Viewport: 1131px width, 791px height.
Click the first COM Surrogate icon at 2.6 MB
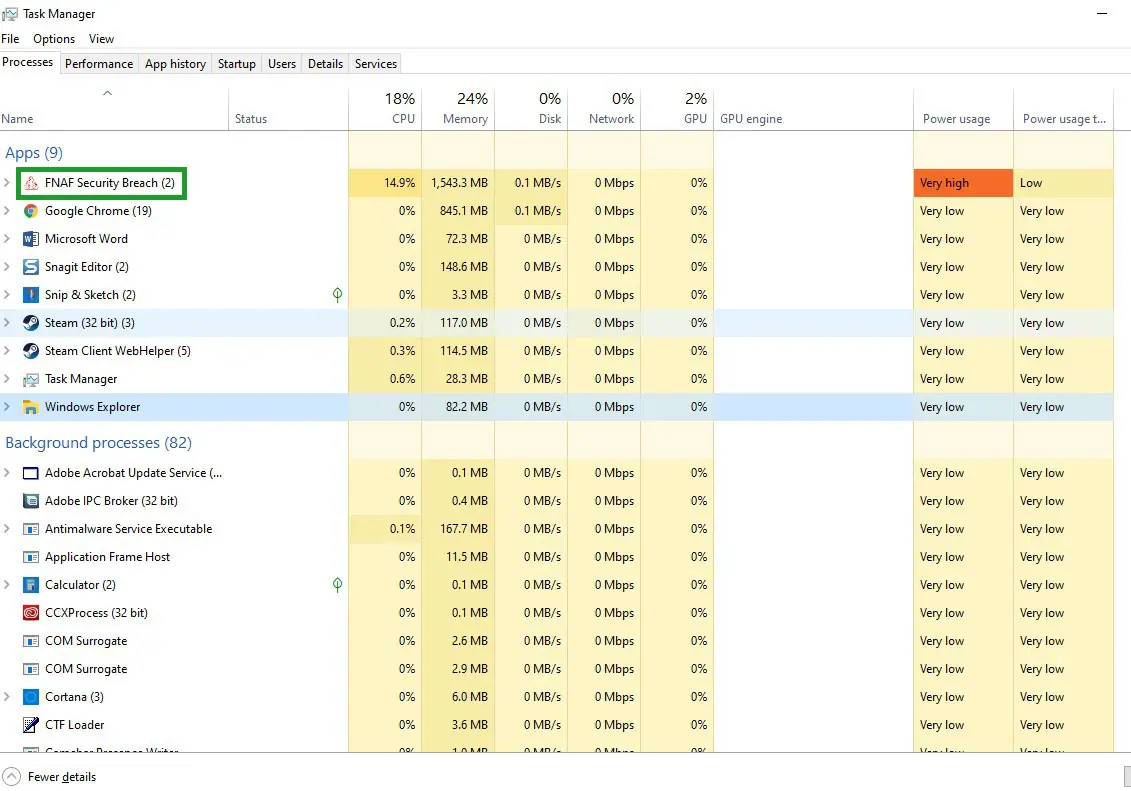[x=30, y=641]
